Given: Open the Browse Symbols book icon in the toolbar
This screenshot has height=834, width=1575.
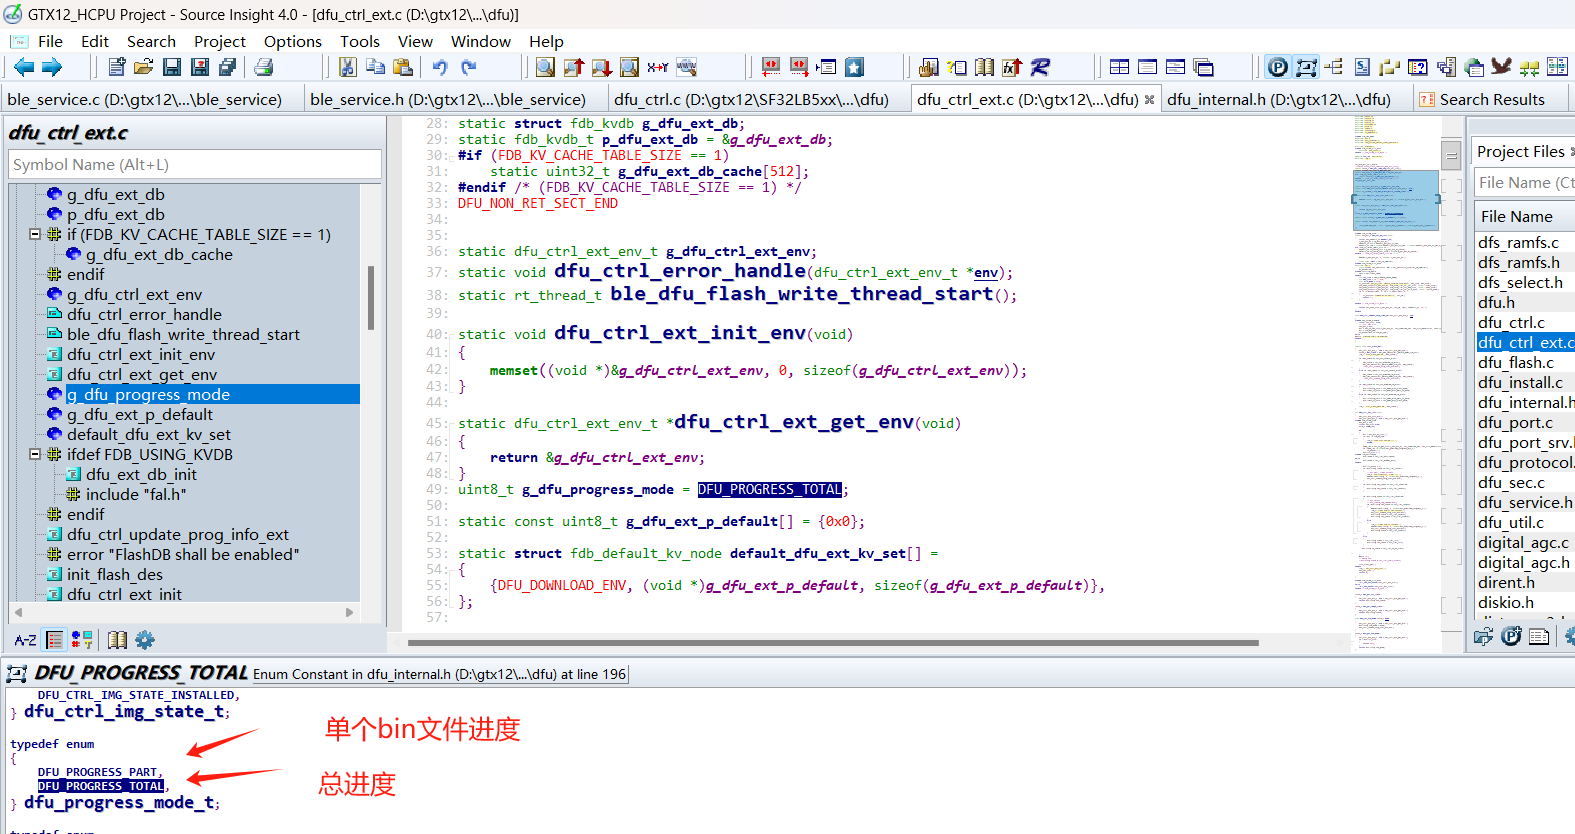Looking at the screenshot, I should tap(985, 67).
